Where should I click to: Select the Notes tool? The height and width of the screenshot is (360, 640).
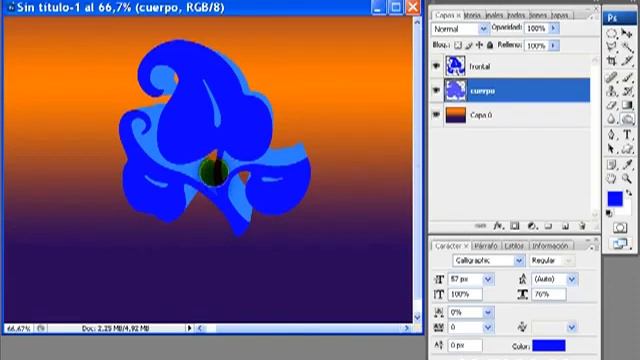[611, 164]
